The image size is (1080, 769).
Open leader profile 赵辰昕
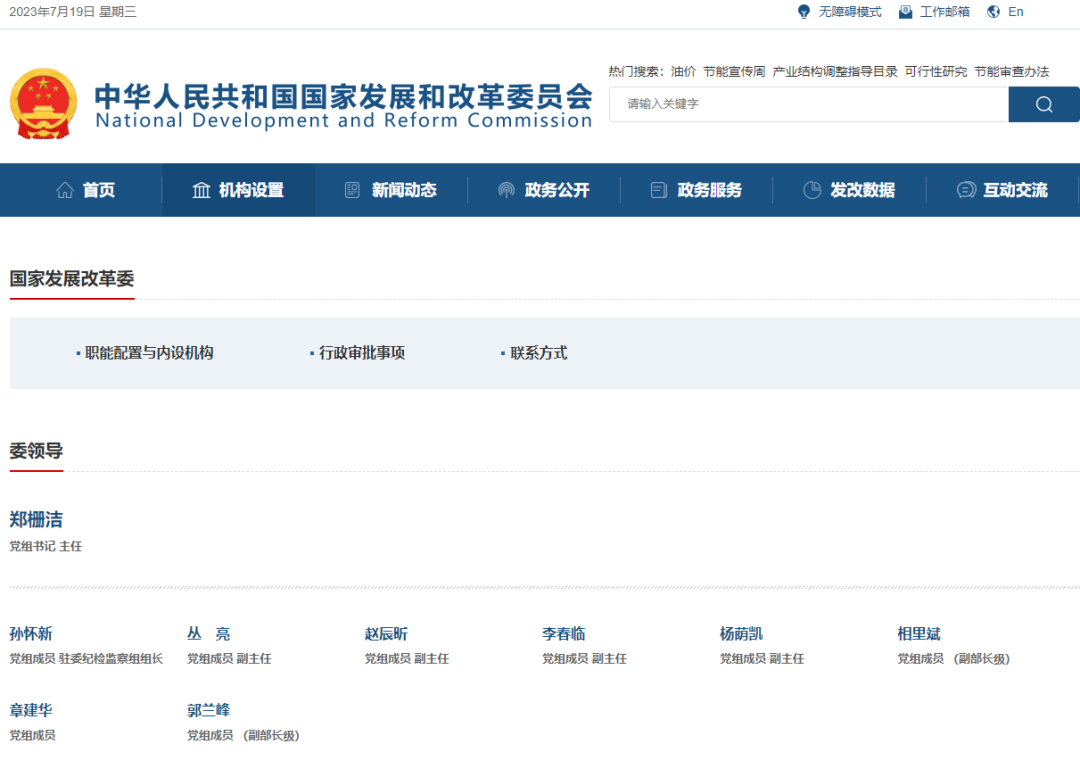(386, 634)
